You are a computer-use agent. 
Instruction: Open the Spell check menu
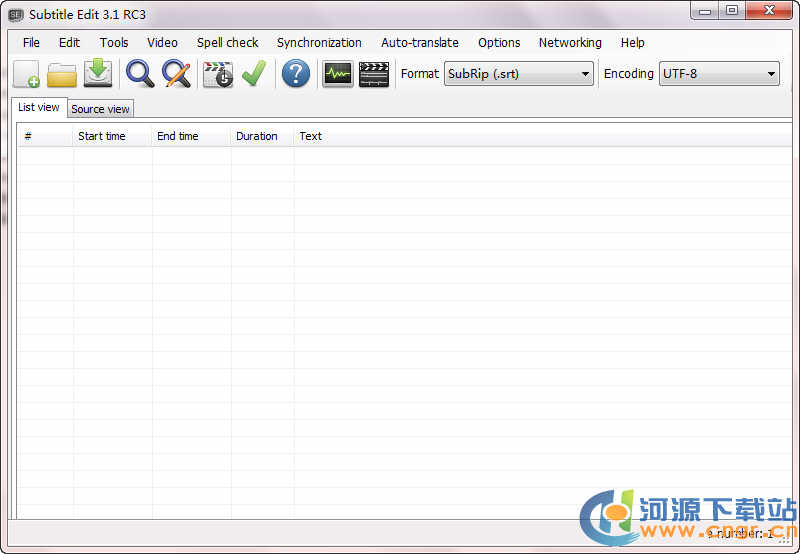[227, 43]
